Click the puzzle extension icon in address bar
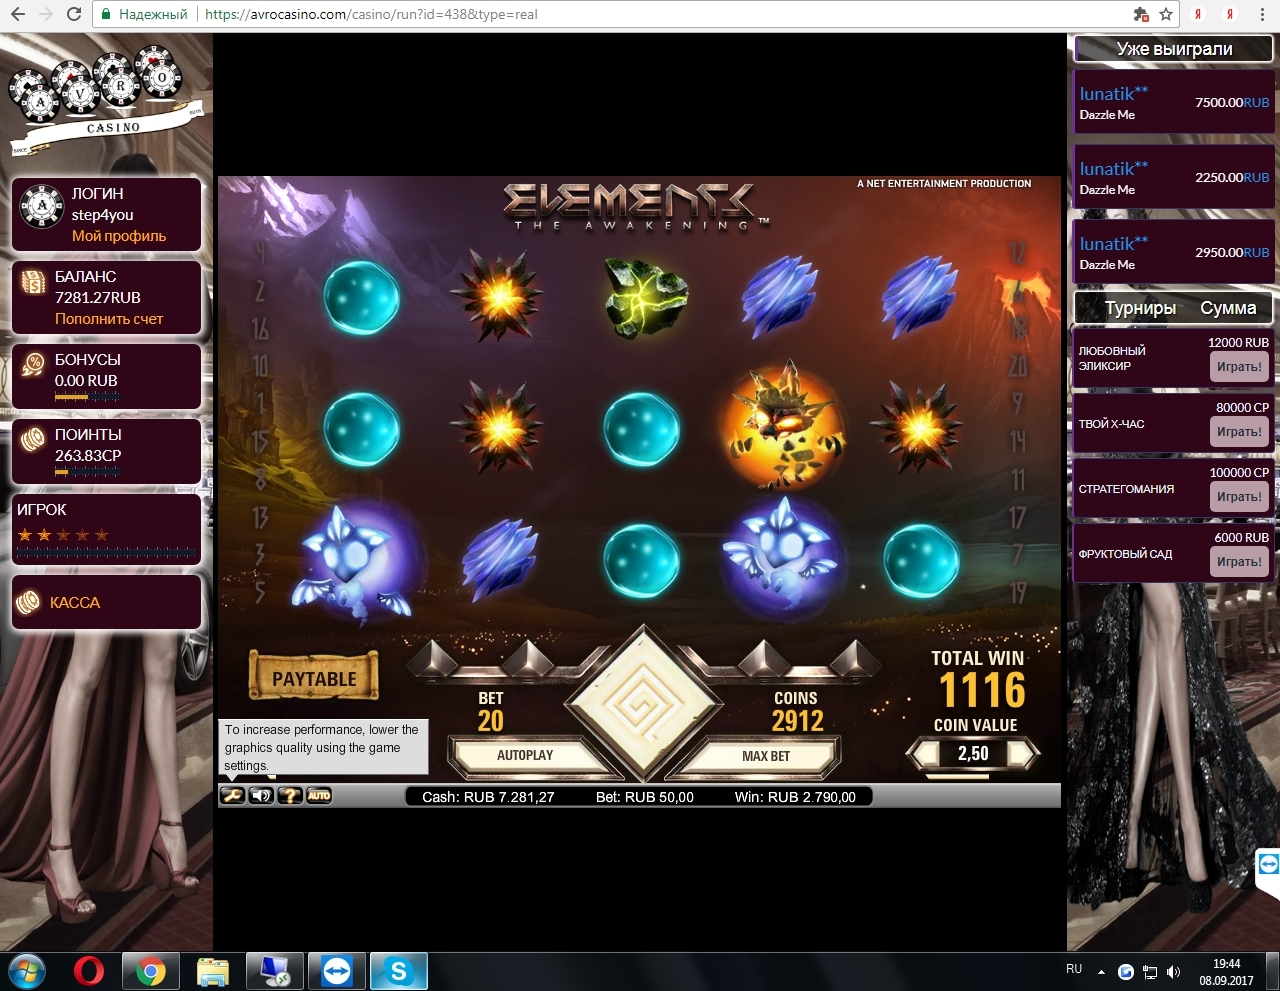Viewport: 1280px width, 991px height. (1141, 14)
